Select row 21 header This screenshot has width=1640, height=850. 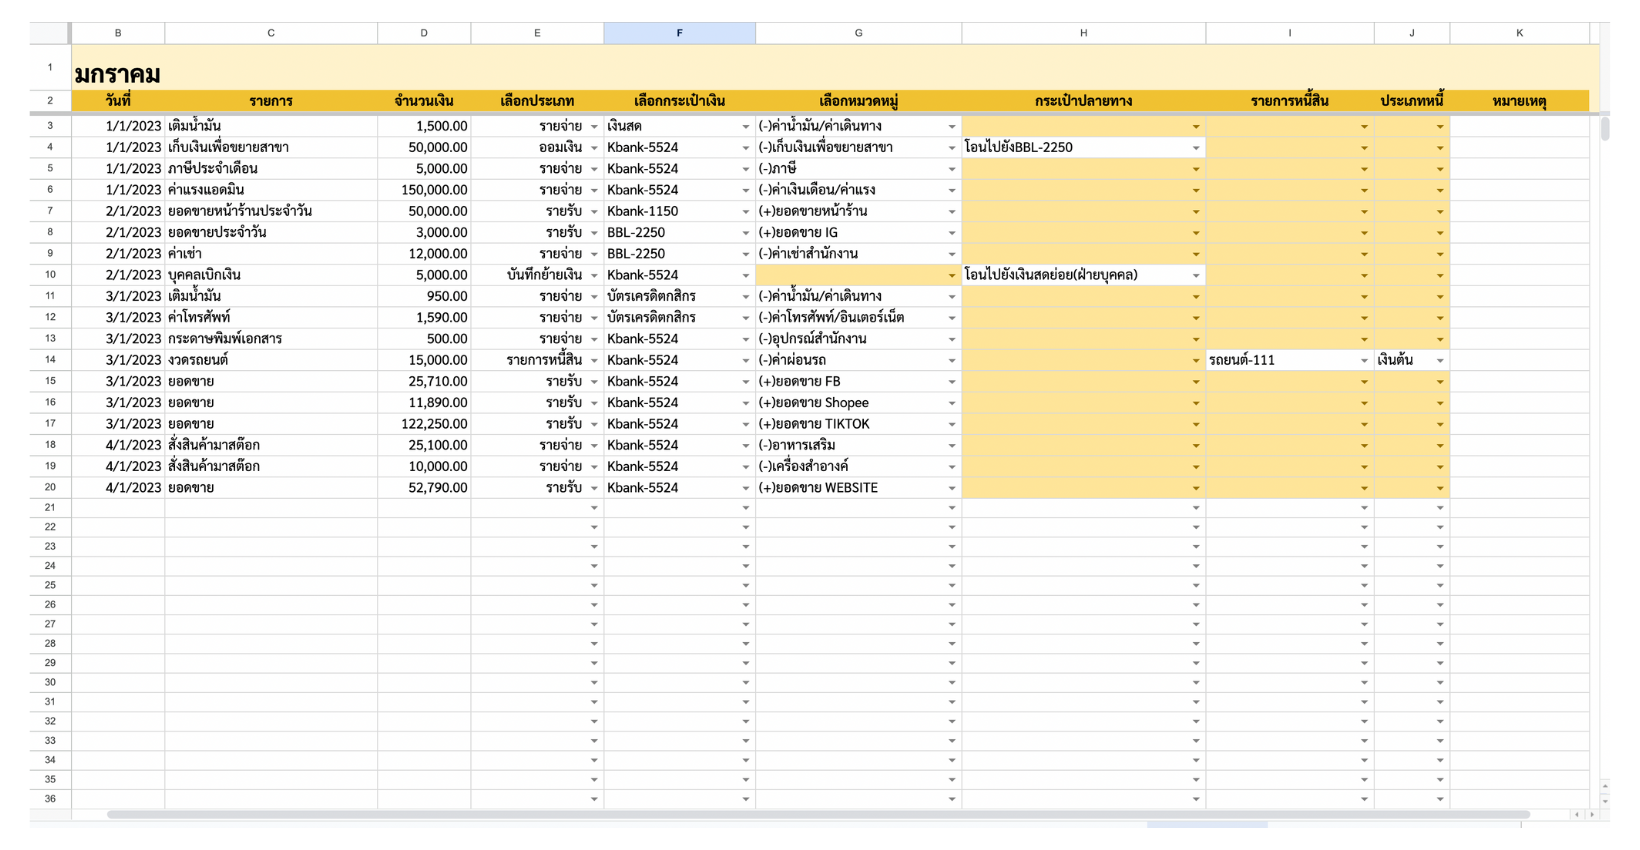click(x=50, y=508)
